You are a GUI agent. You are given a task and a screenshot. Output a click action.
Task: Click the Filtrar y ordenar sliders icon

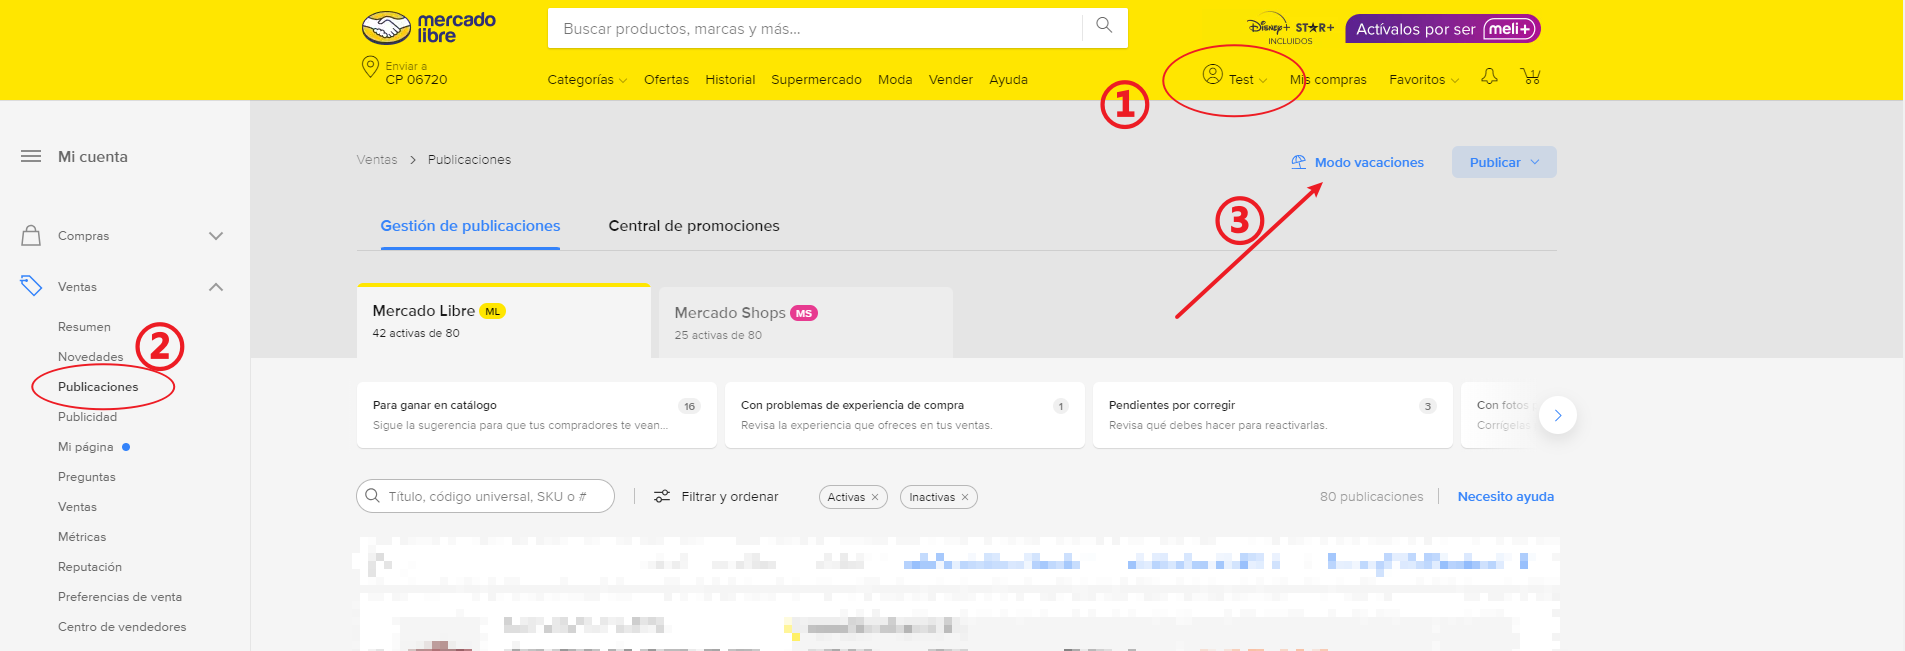pyautogui.click(x=662, y=497)
